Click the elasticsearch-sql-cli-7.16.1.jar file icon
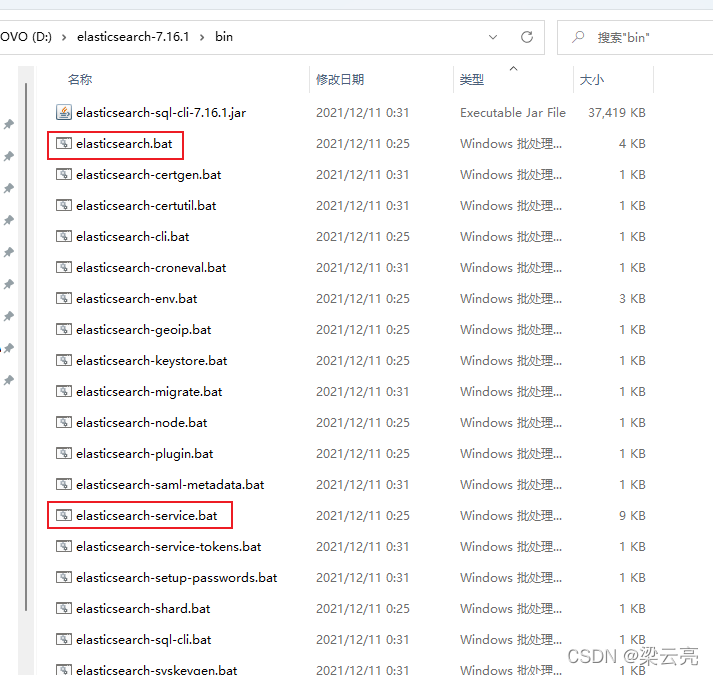713x675 pixels. (64, 112)
